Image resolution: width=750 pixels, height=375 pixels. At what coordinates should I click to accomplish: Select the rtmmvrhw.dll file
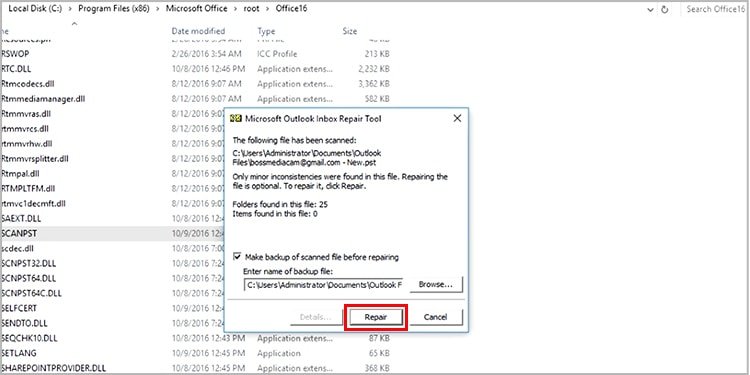point(27,143)
